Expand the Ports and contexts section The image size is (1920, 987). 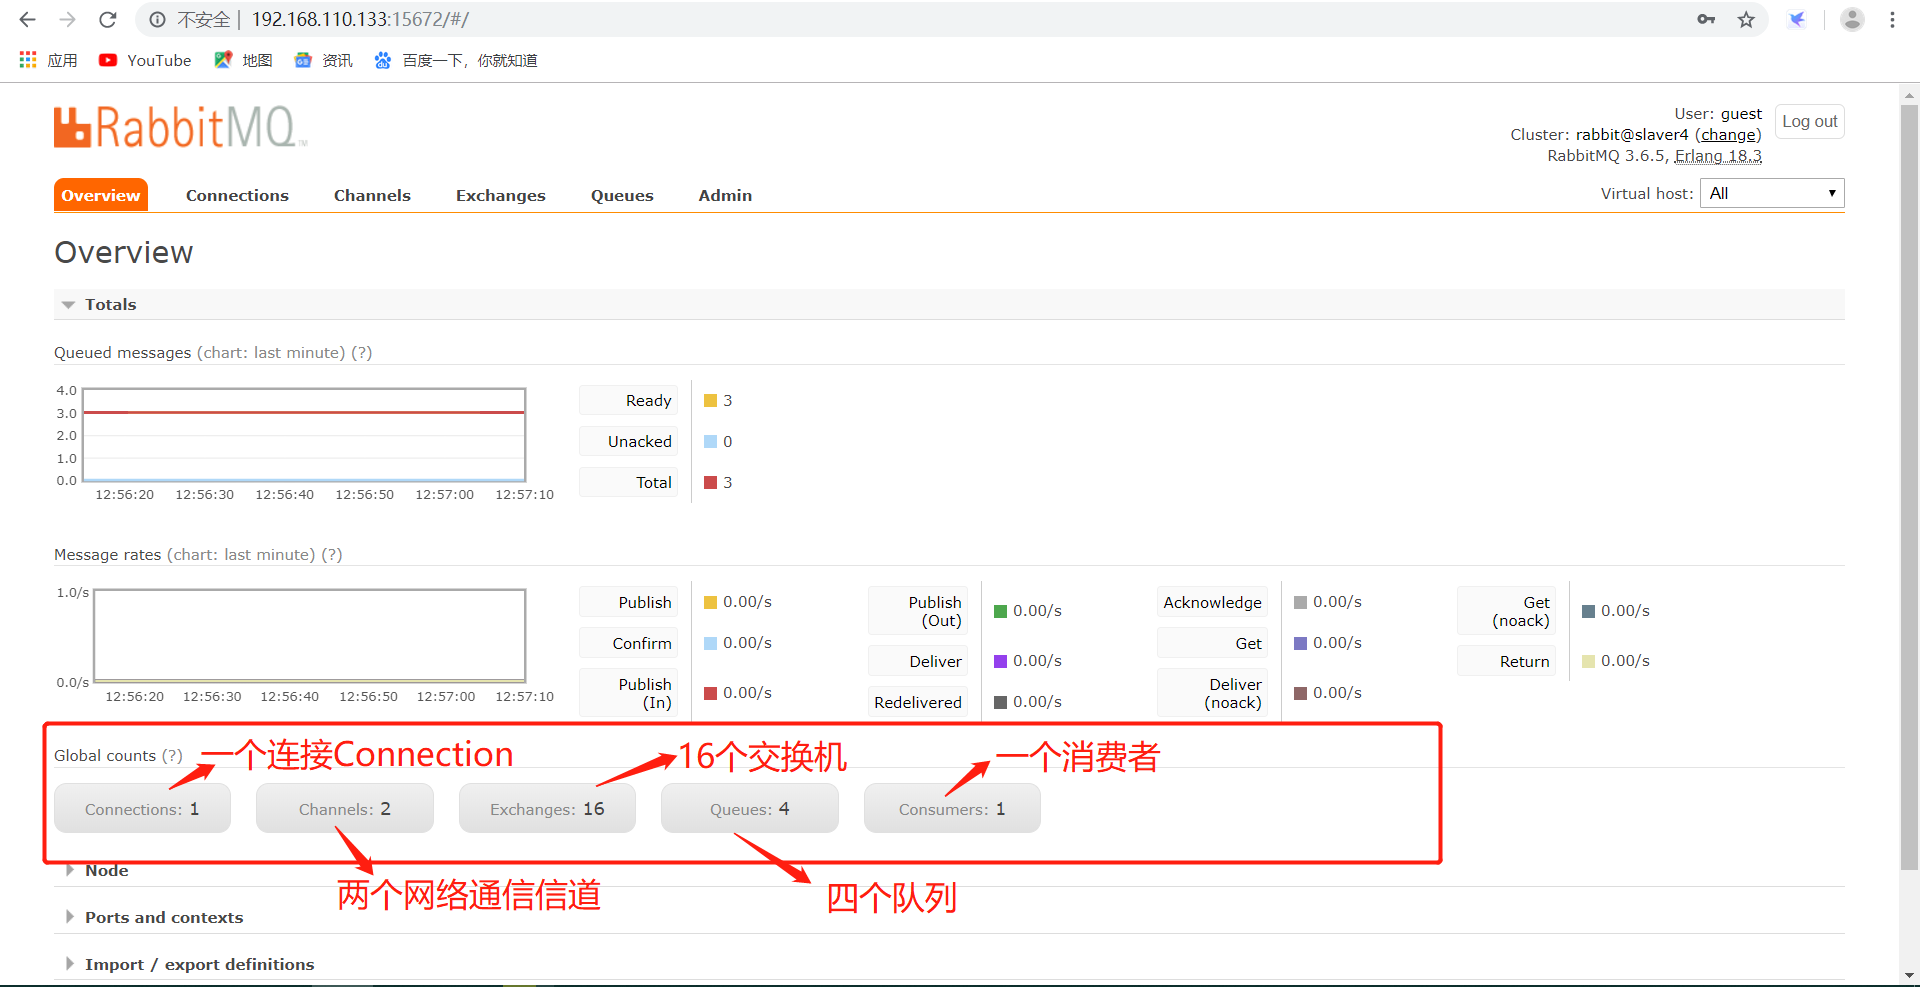coord(163,917)
